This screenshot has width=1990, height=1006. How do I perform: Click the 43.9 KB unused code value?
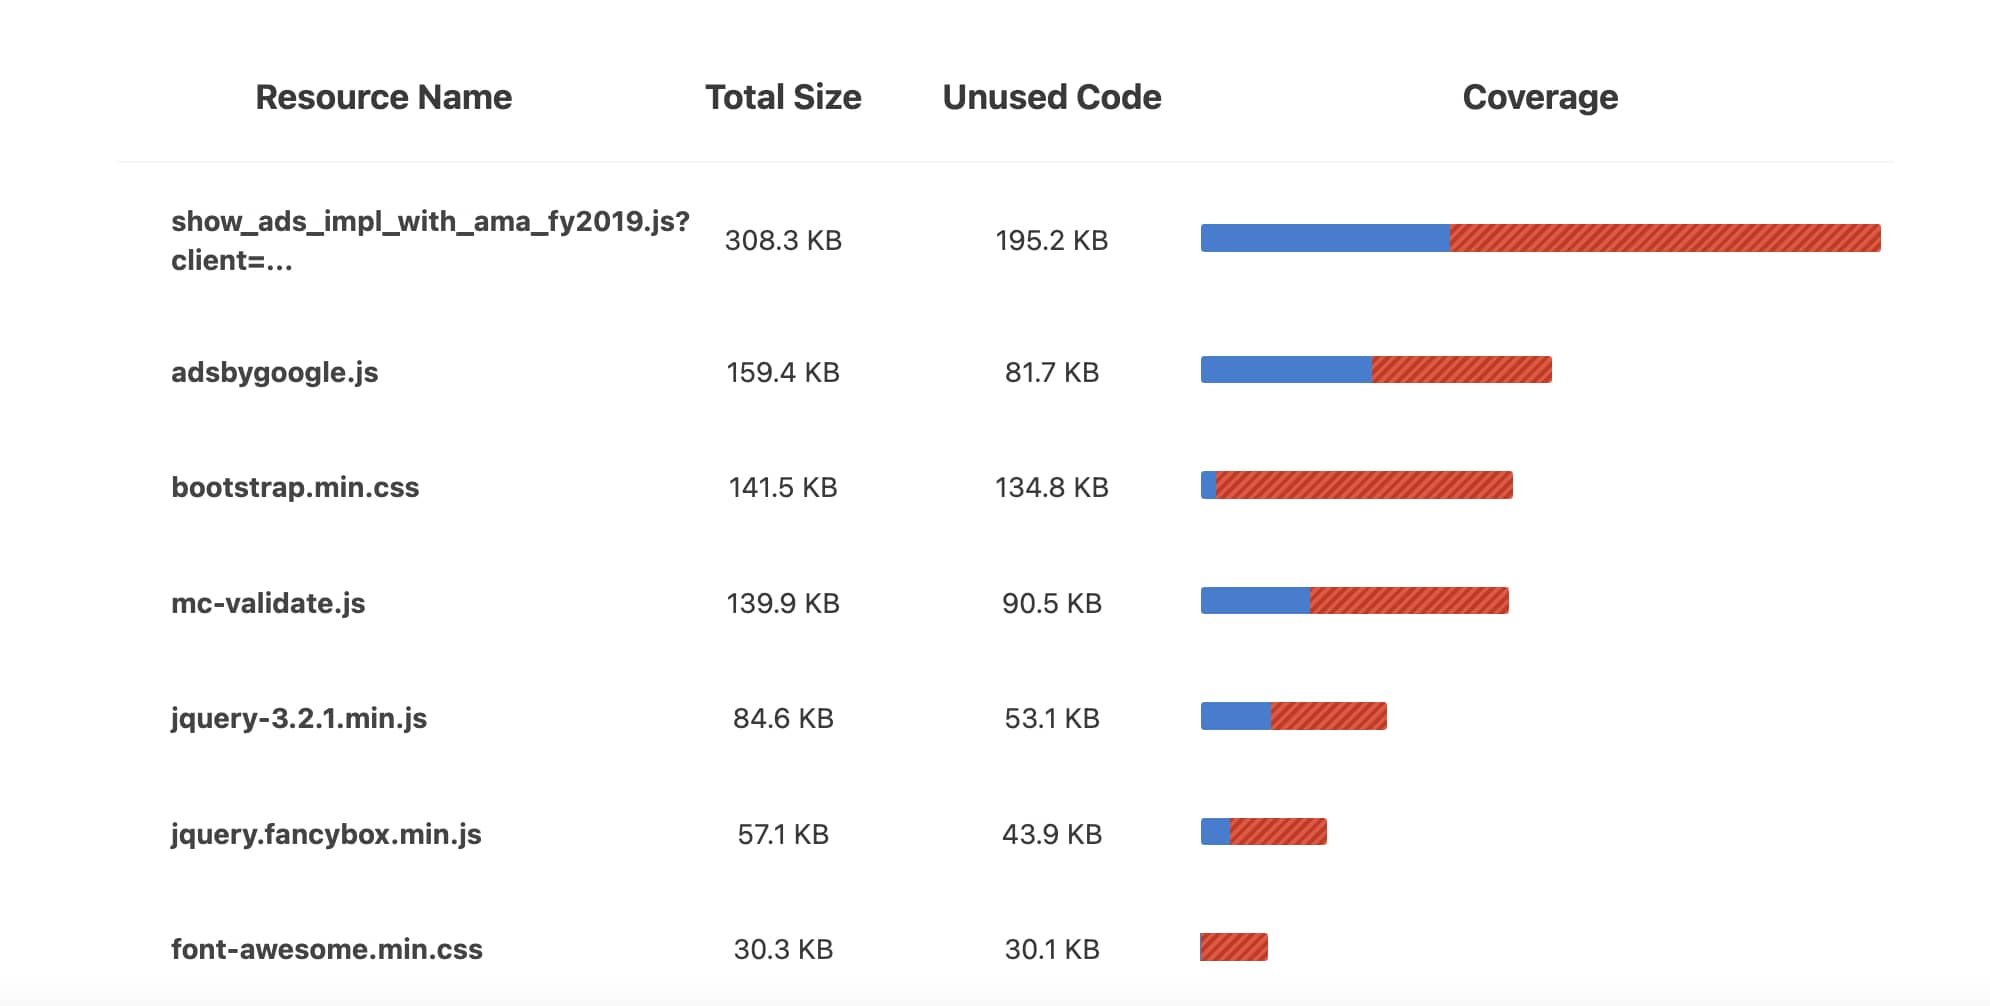tap(1052, 834)
